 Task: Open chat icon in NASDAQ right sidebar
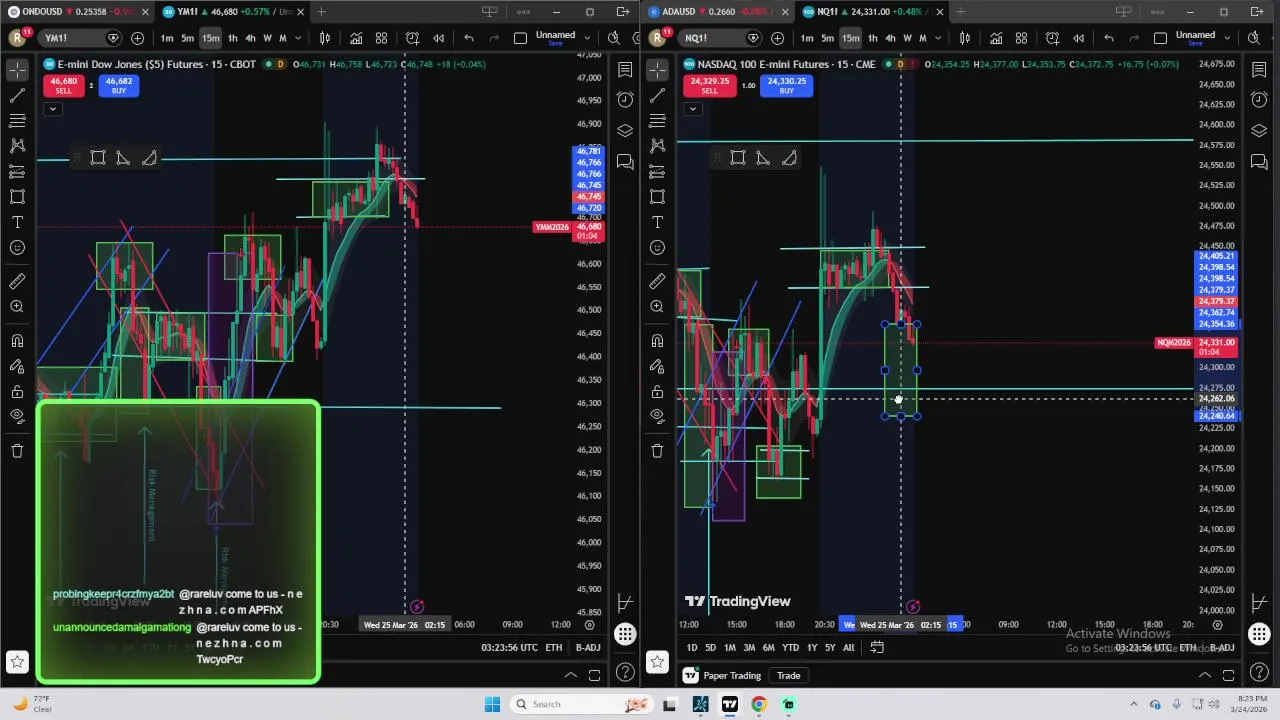[1259, 162]
